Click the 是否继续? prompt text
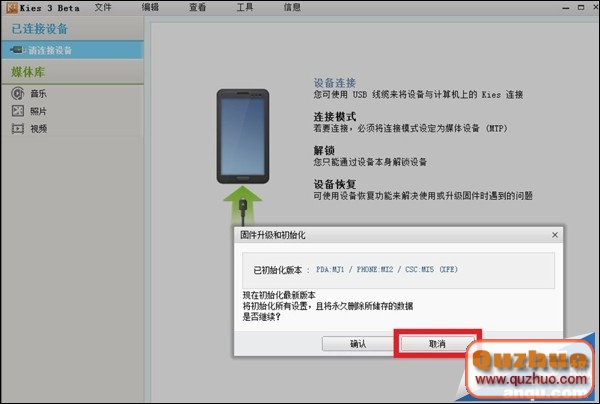 (x=262, y=317)
